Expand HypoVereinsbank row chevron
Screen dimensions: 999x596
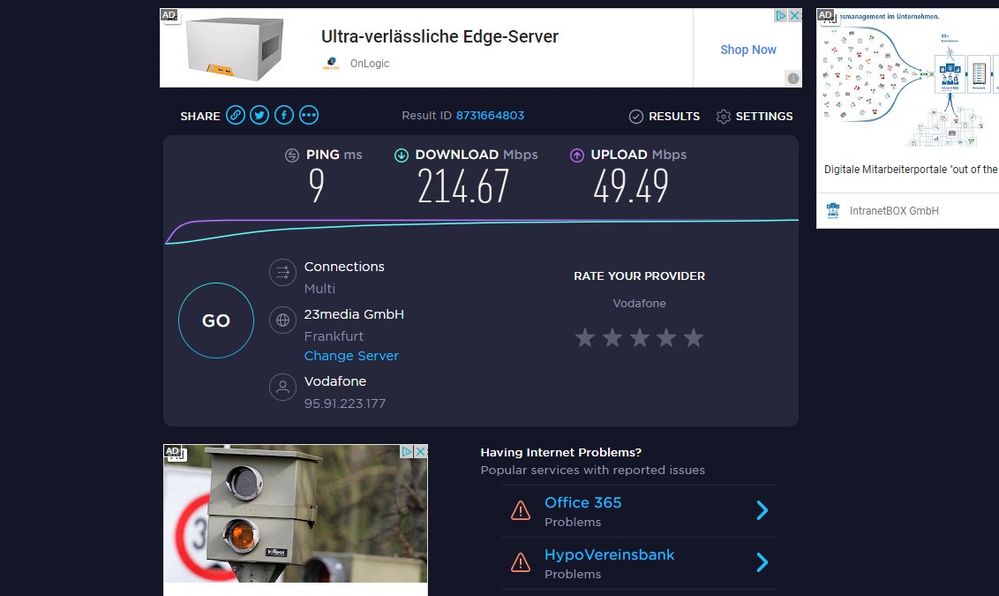pos(762,562)
